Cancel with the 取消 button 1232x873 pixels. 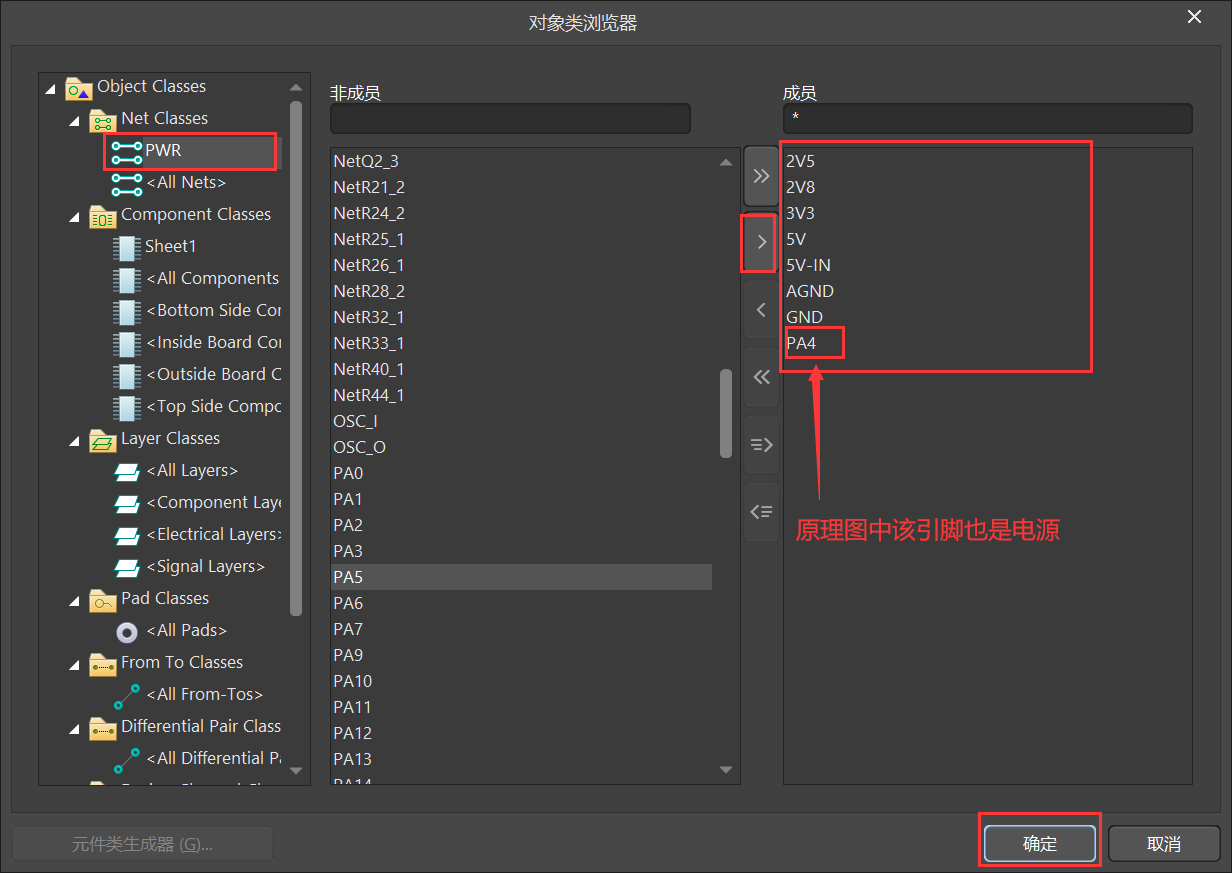(x=1164, y=843)
